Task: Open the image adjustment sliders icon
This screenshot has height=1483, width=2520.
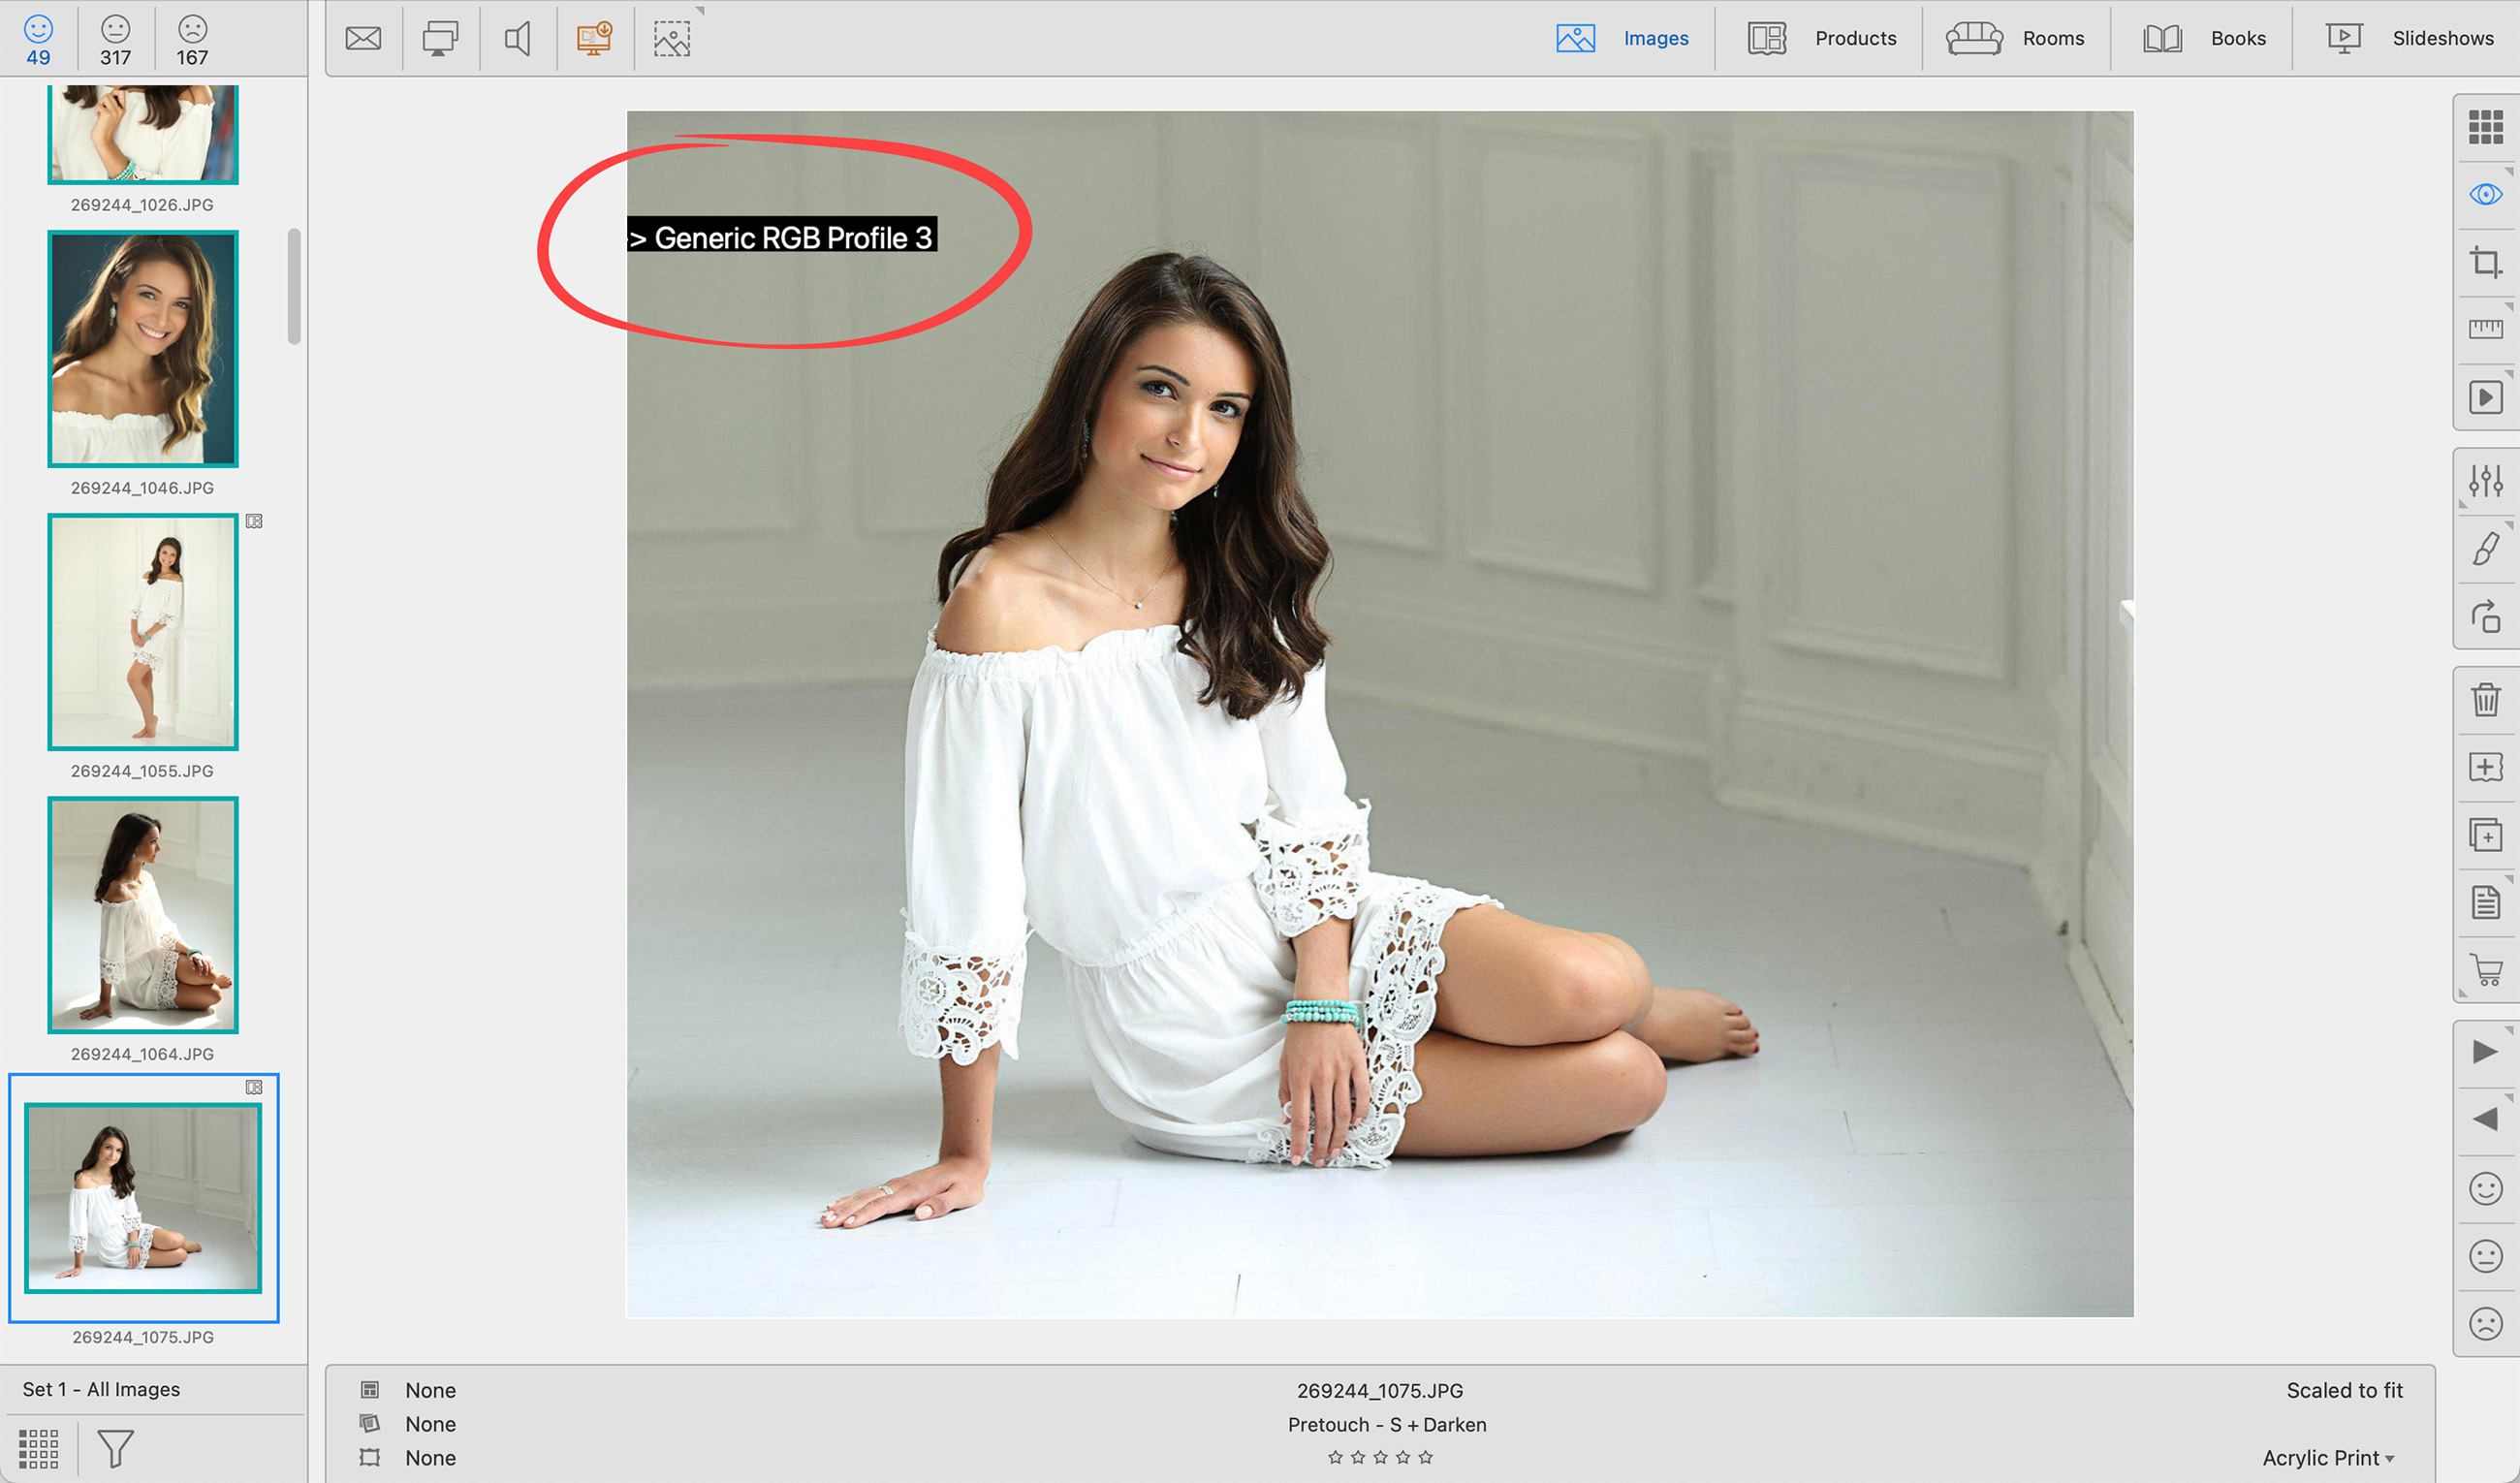Action: coord(2485,481)
